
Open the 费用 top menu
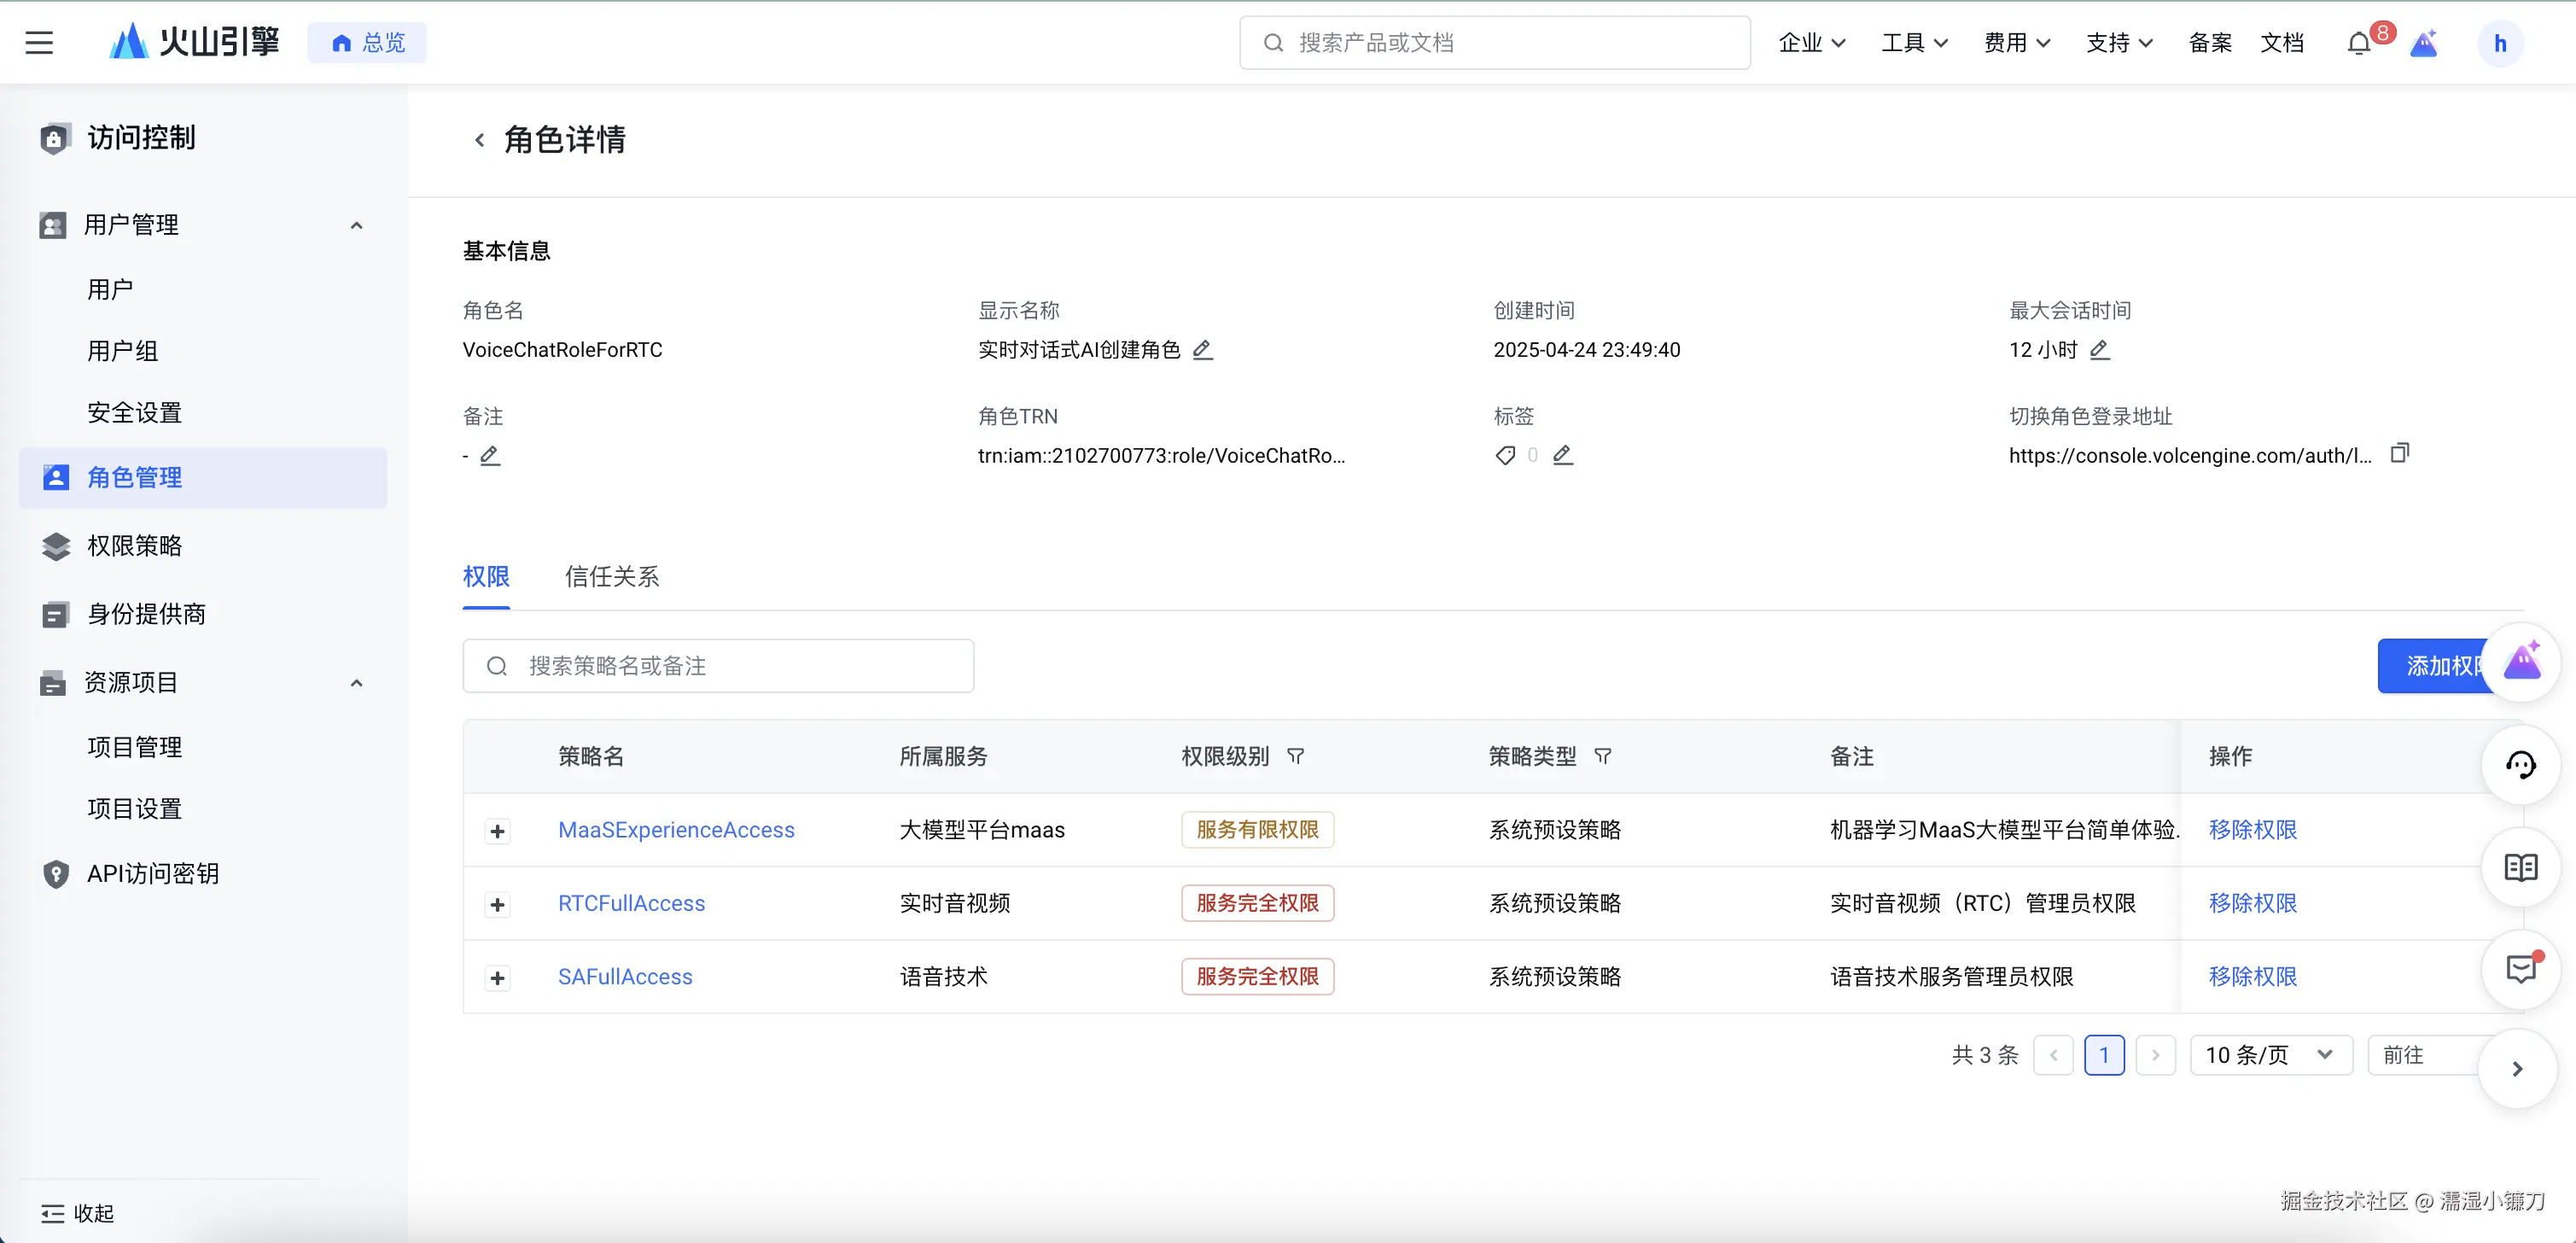coord(2016,43)
